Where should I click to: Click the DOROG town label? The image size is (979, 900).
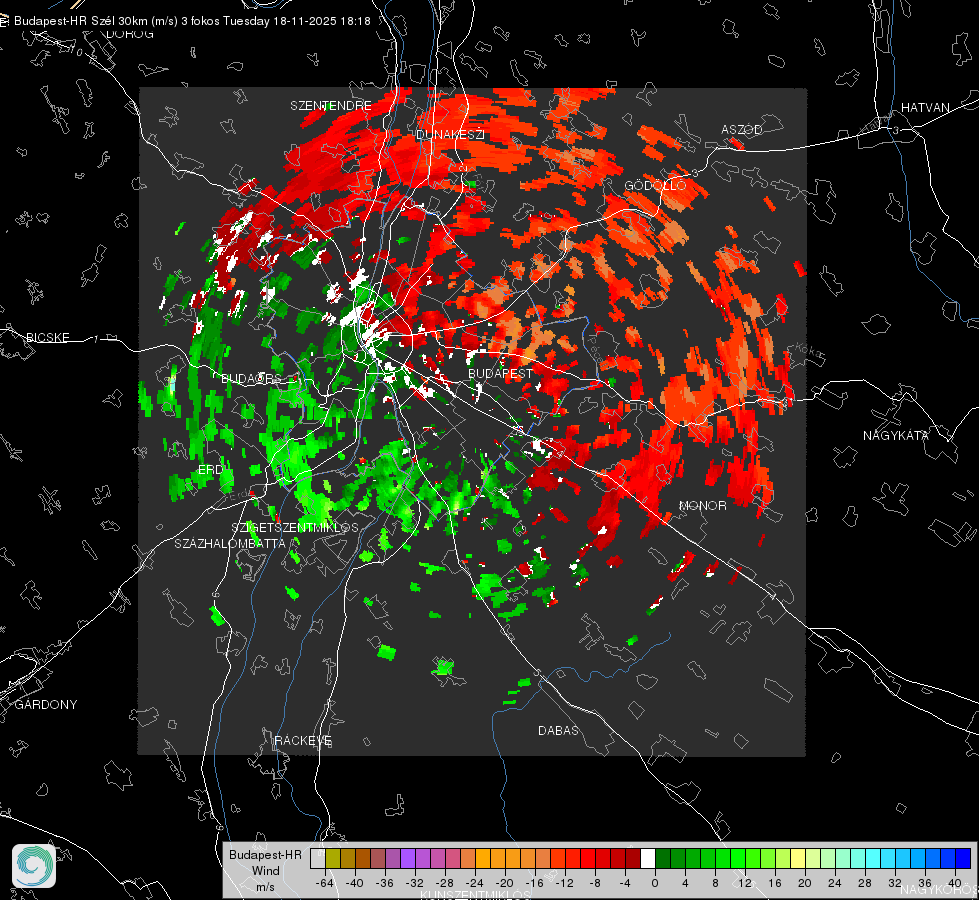(x=130, y=34)
